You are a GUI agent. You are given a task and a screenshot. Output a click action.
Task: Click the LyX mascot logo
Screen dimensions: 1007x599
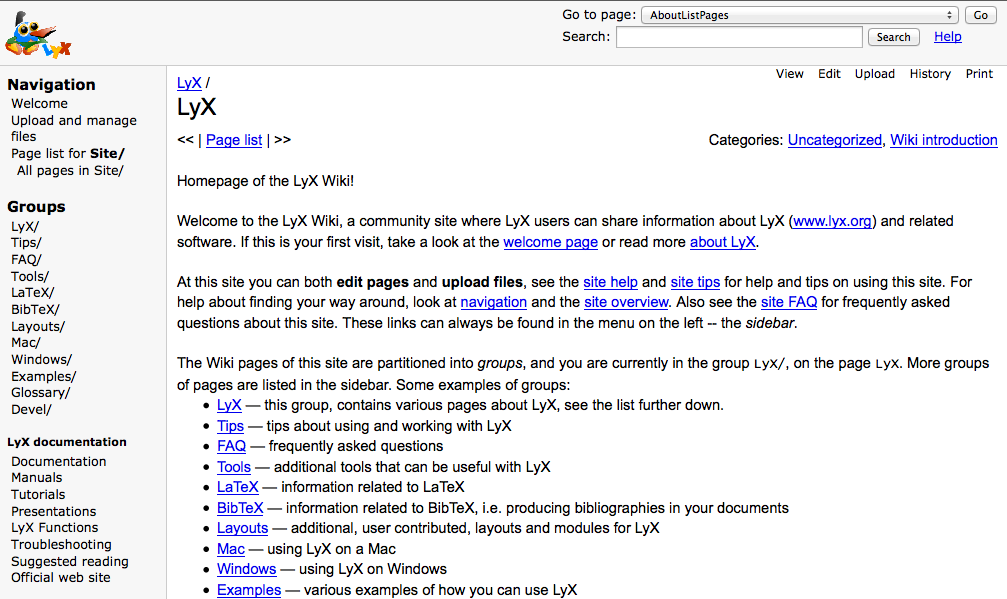pos(38,35)
